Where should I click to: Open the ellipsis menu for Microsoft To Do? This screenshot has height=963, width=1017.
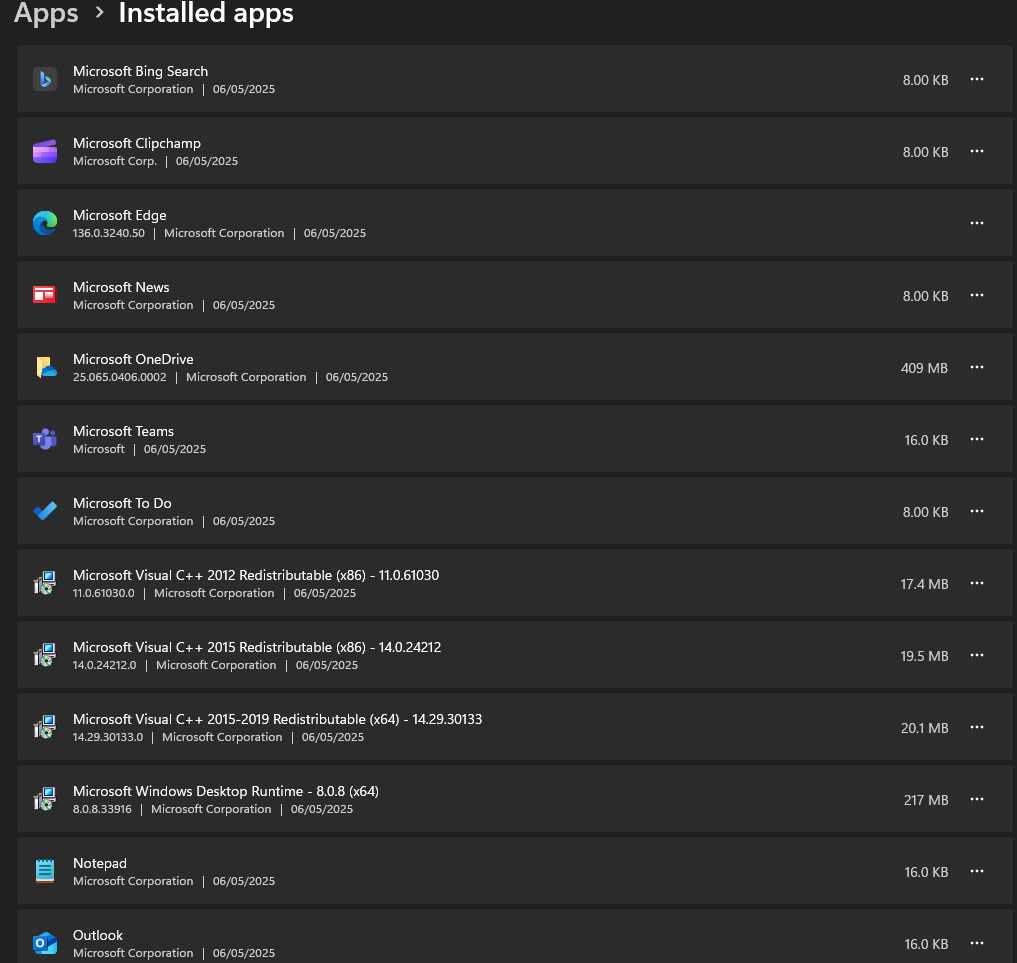977,511
